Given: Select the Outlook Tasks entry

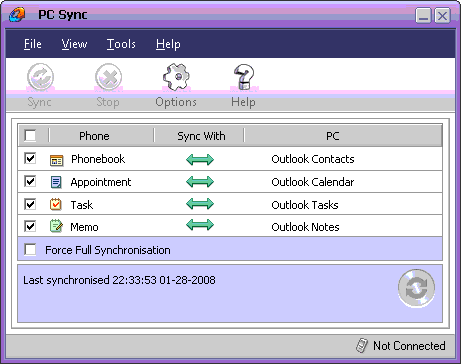Looking at the screenshot, I should 305,205.
